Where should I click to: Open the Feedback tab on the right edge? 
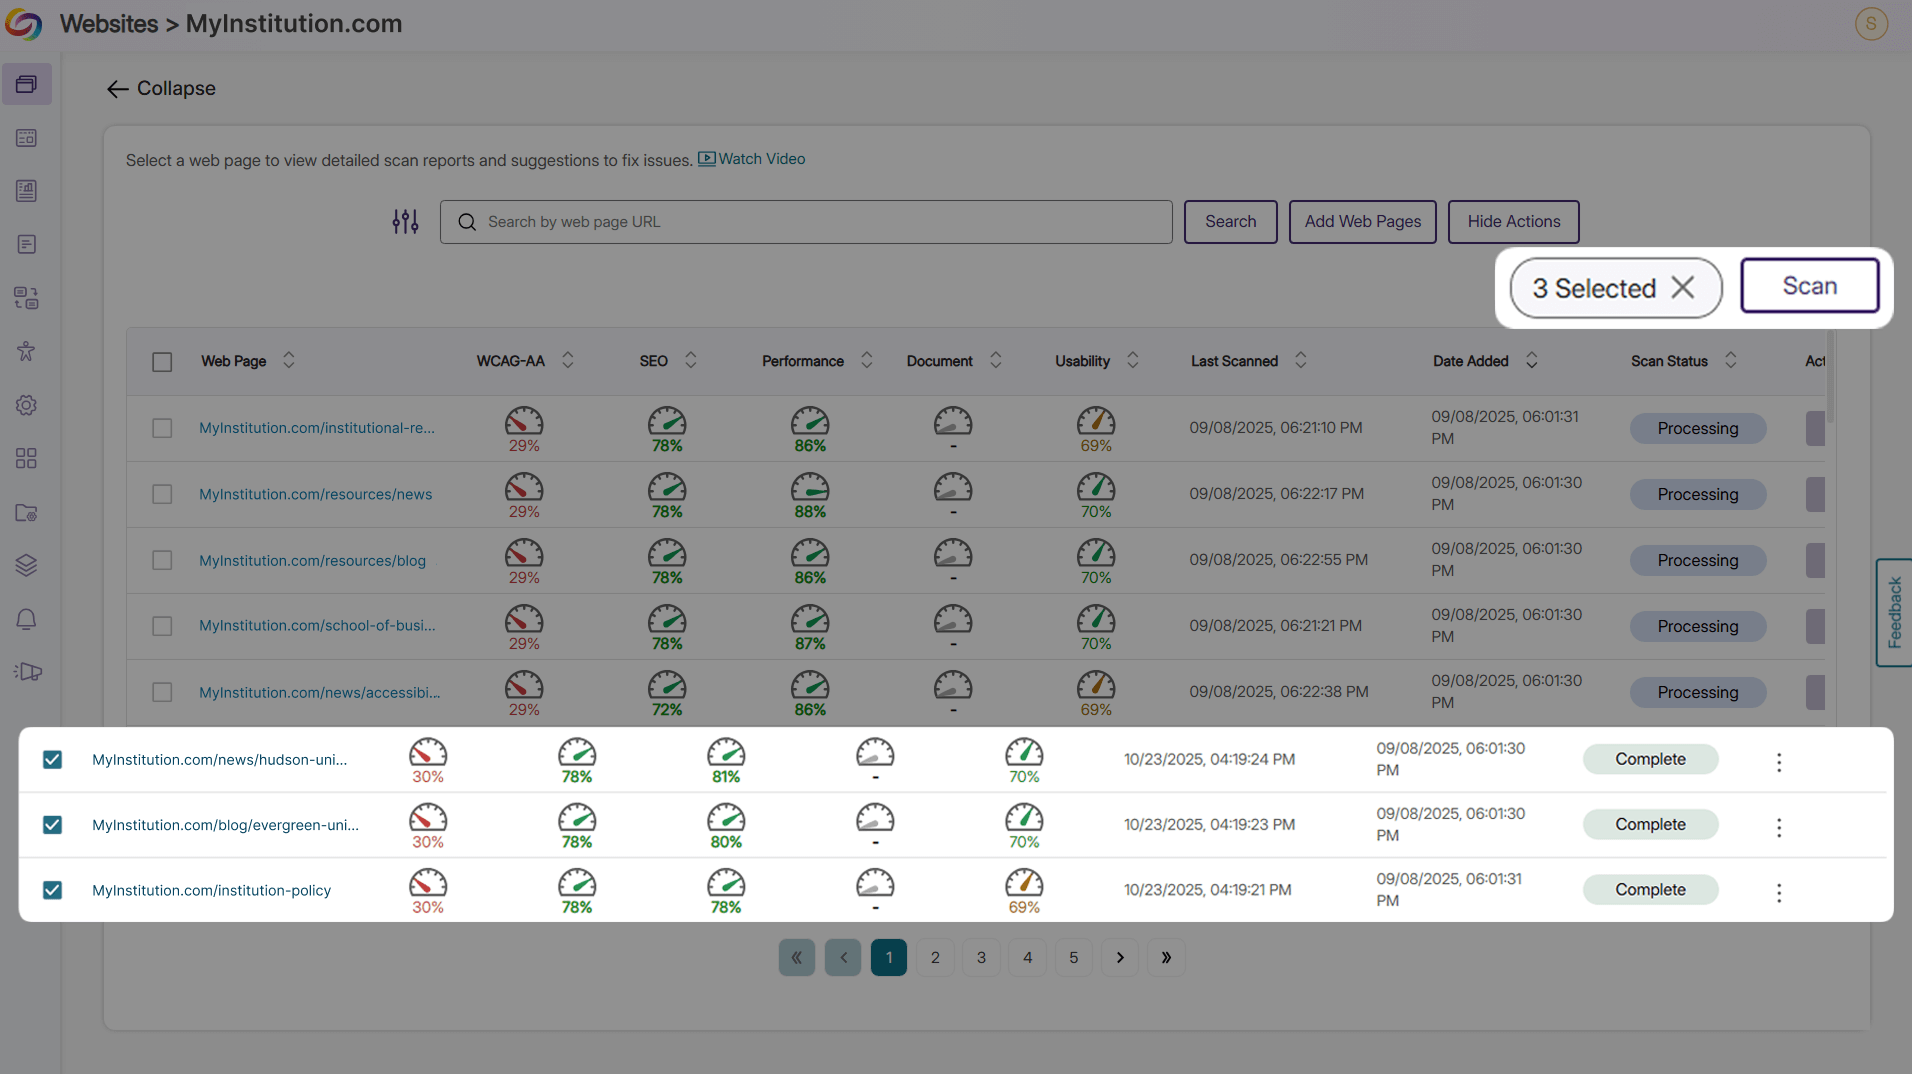point(1894,611)
